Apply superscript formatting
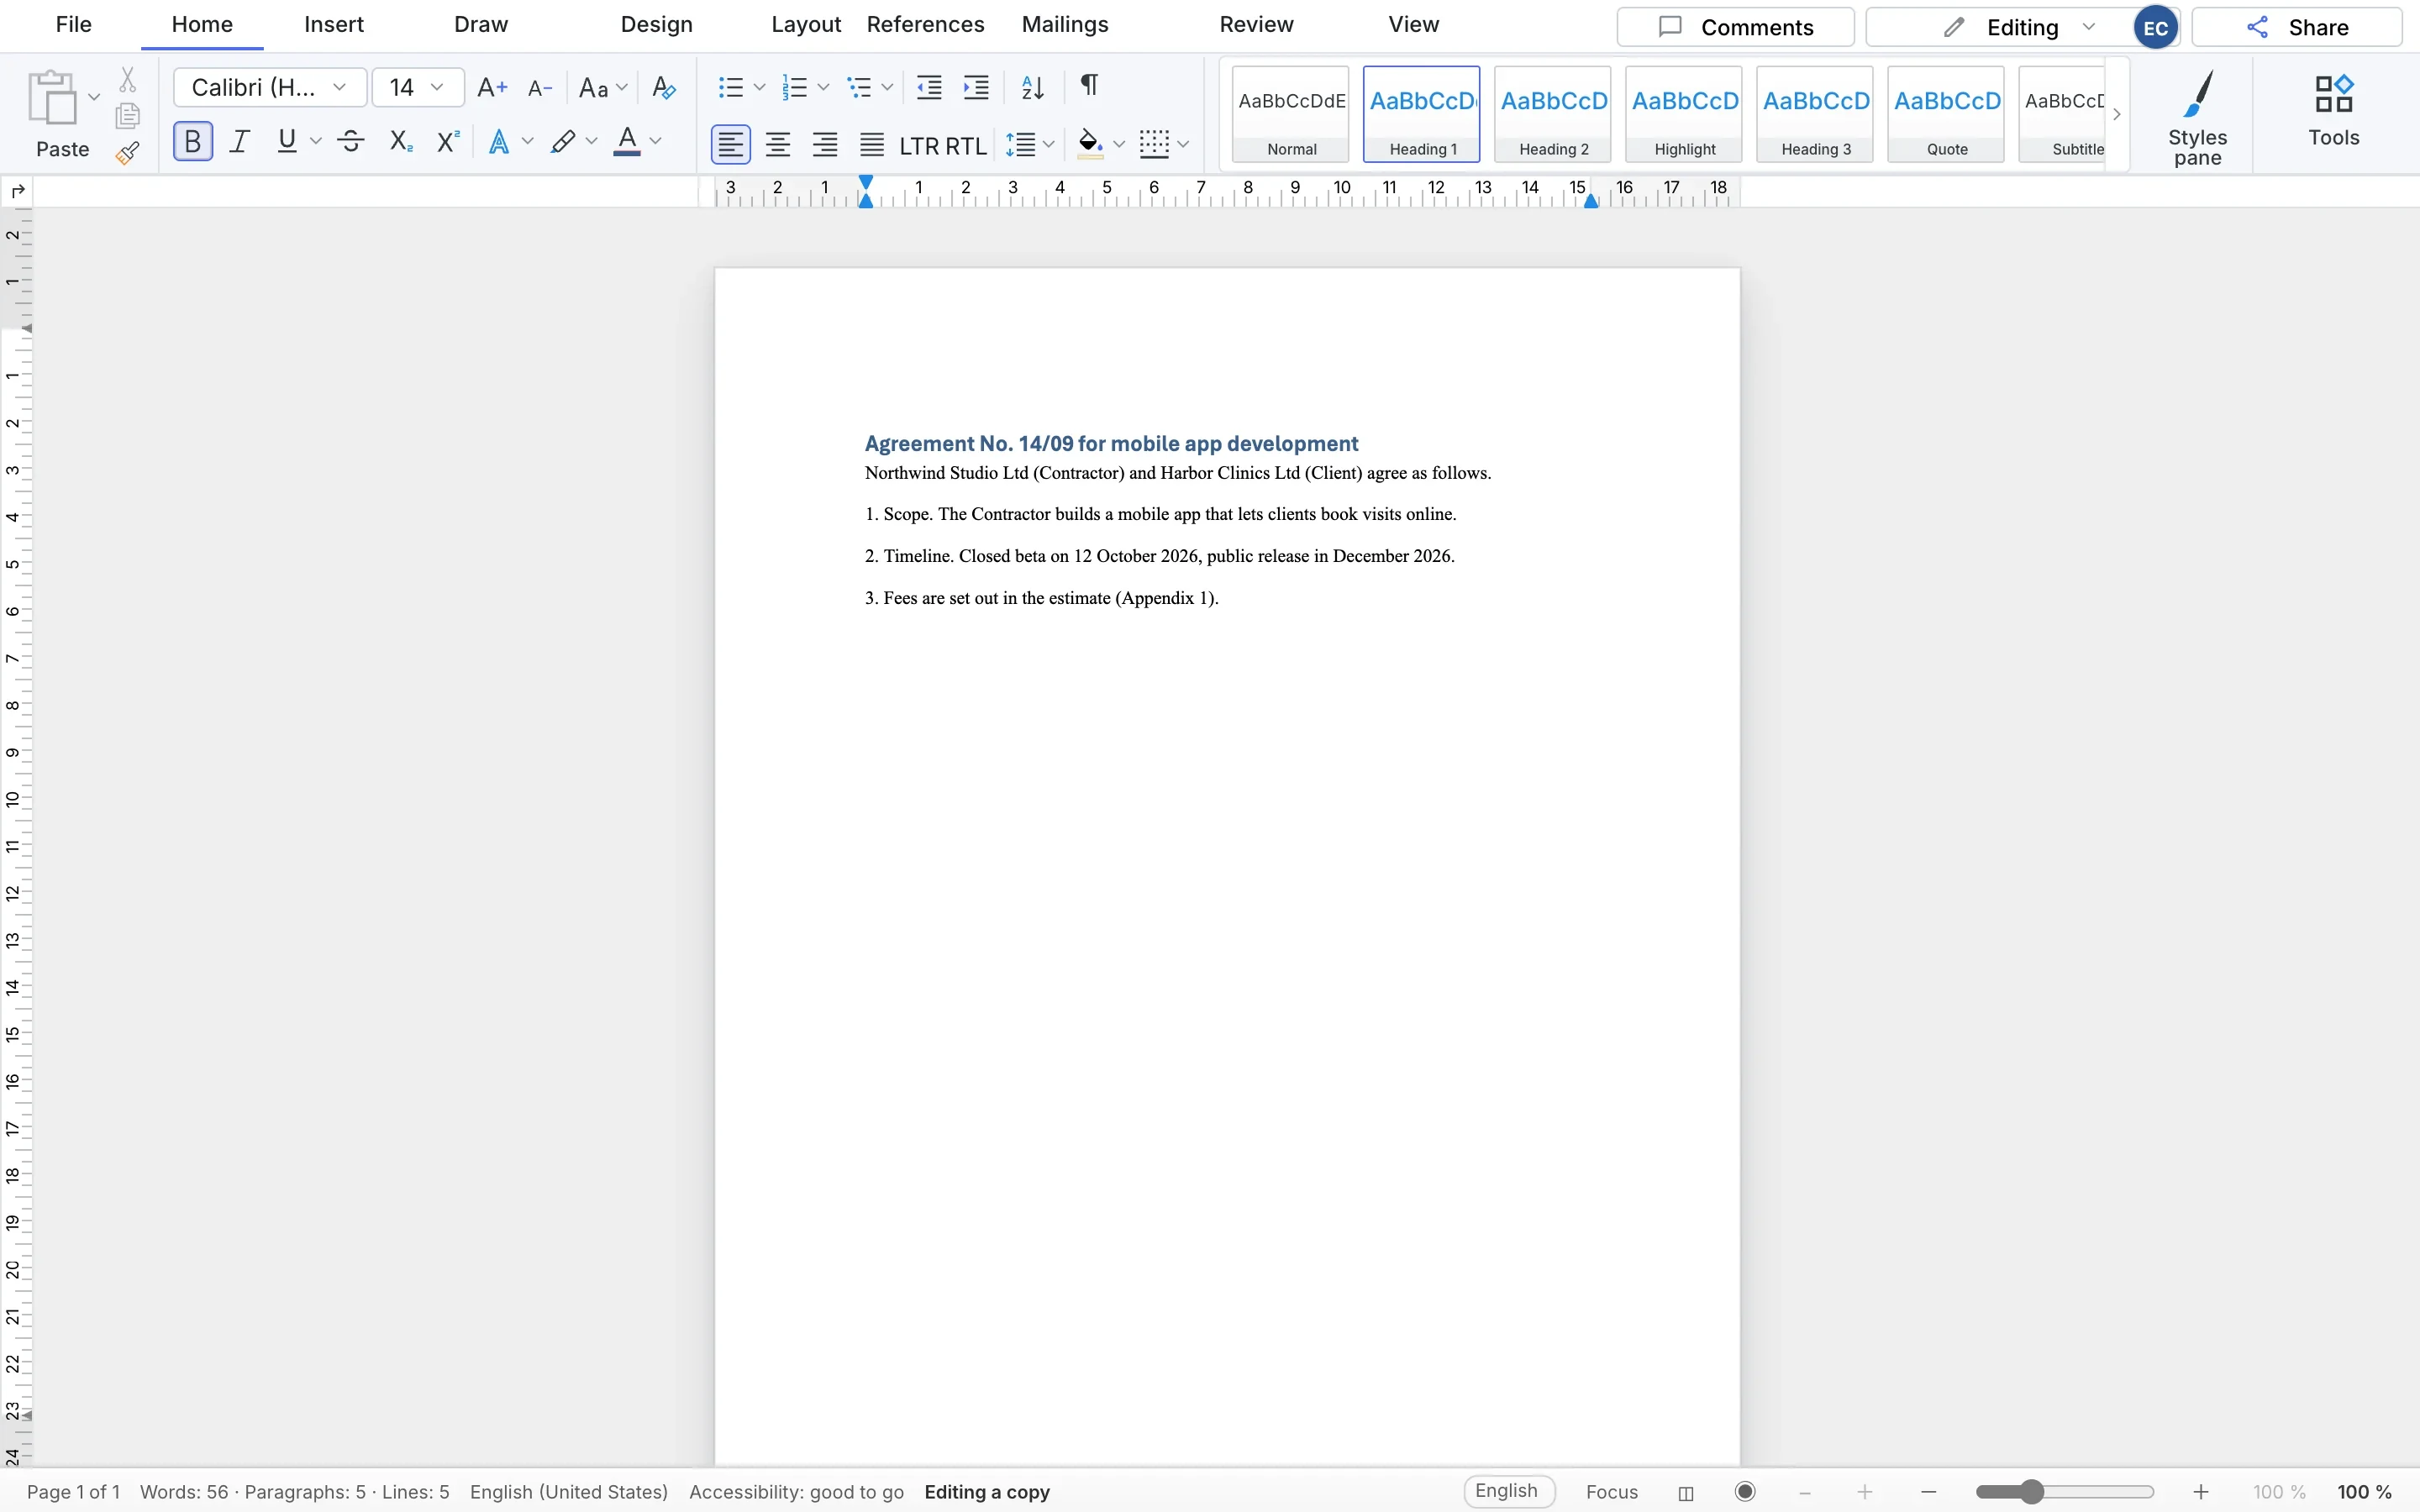This screenshot has width=2420, height=1512. pos(449,142)
